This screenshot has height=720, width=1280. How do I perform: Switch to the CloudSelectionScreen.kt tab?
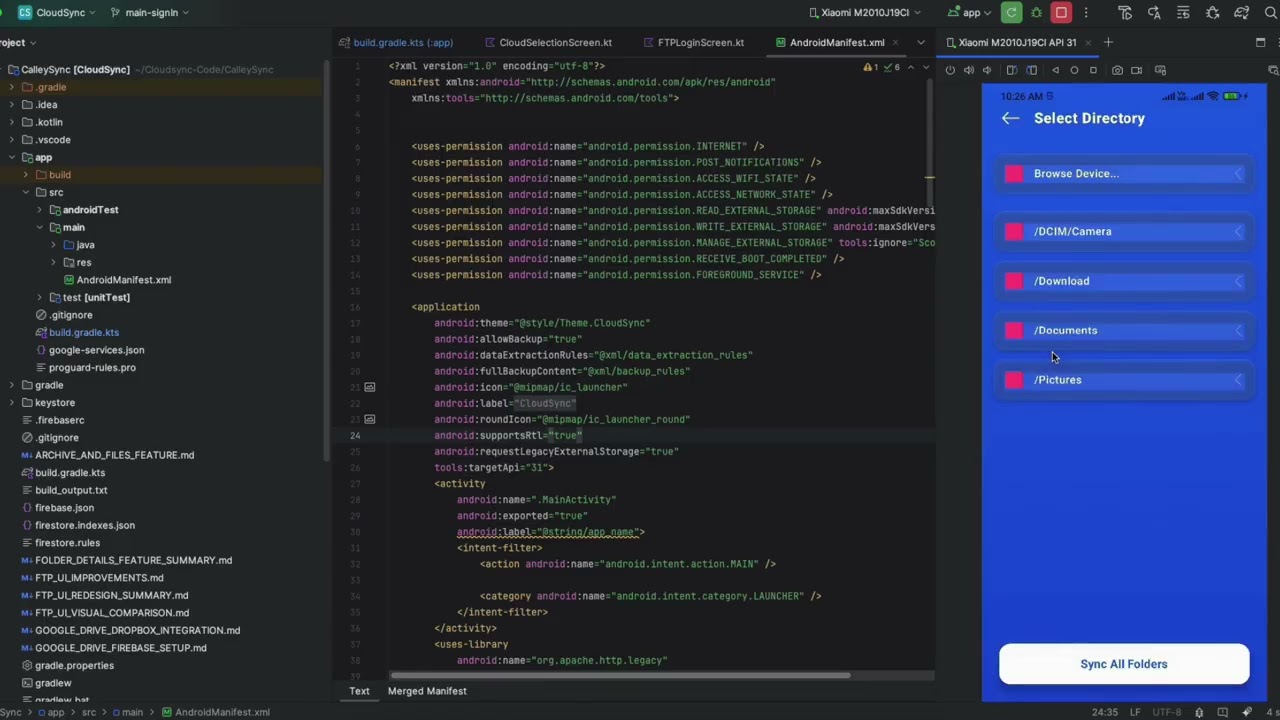549,42
